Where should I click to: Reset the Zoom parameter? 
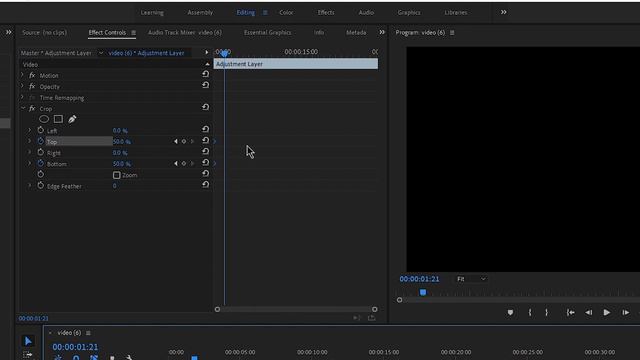click(205, 173)
